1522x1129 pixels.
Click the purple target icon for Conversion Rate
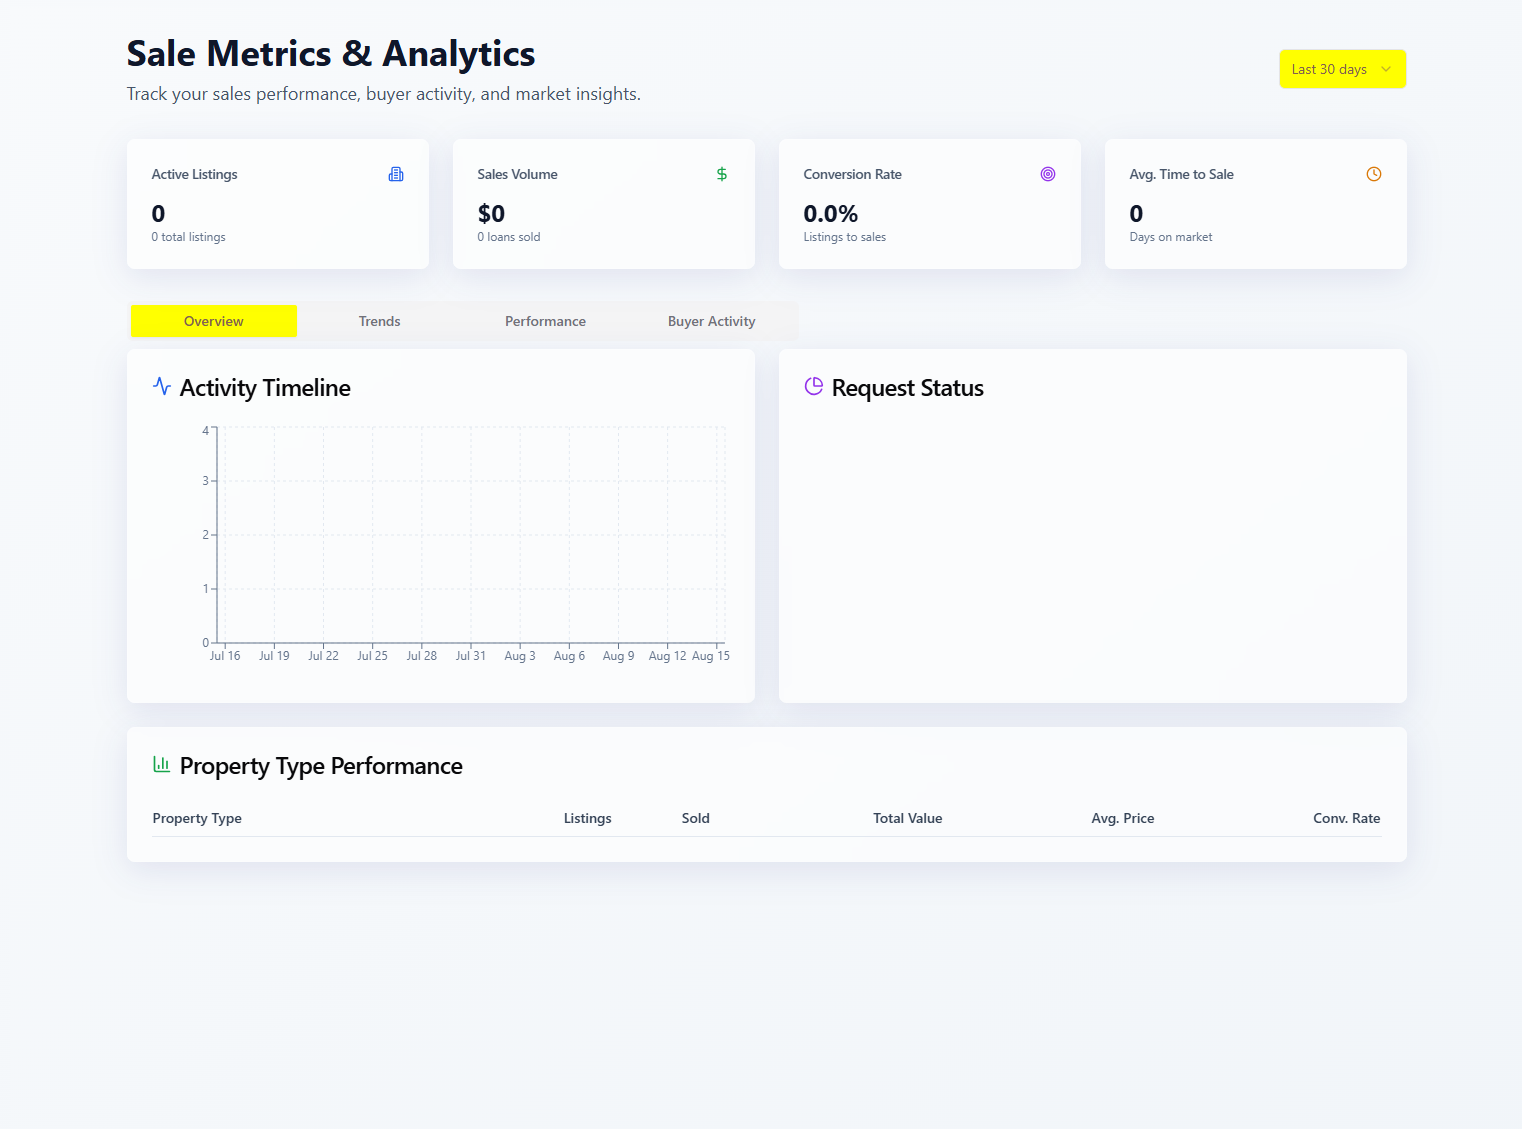[x=1048, y=174]
